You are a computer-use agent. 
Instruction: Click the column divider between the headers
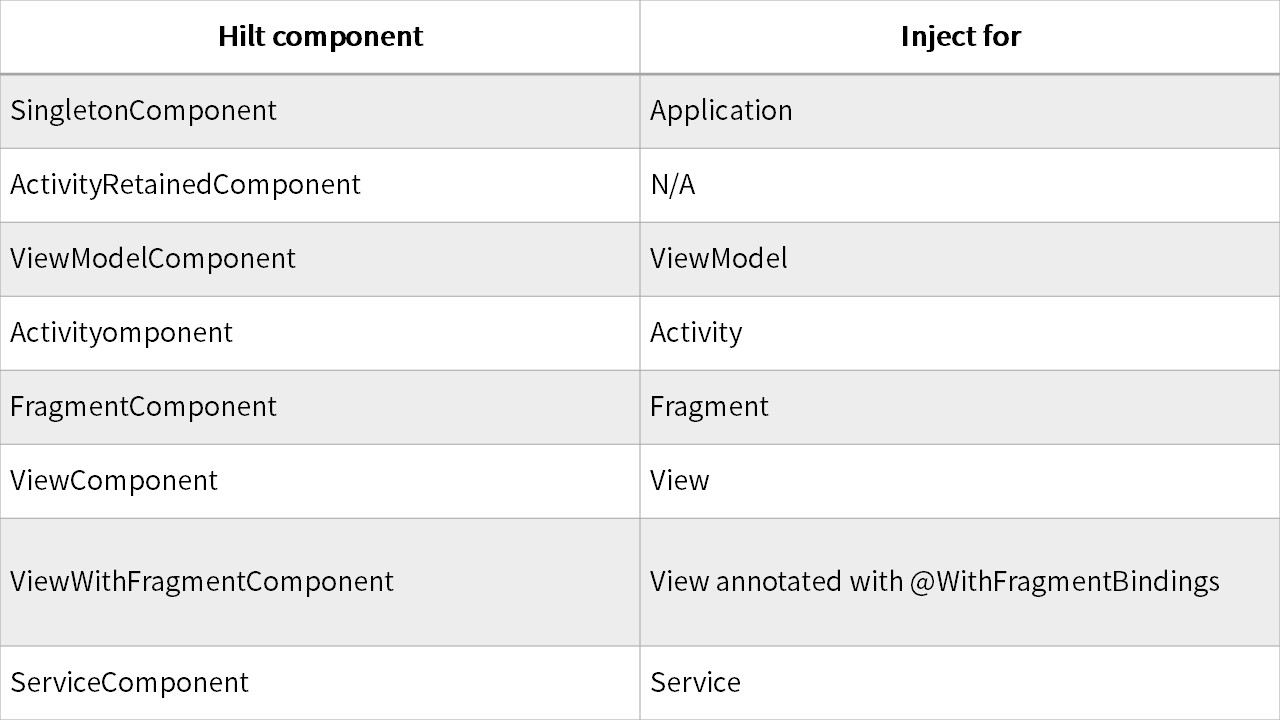(x=640, y=37)
